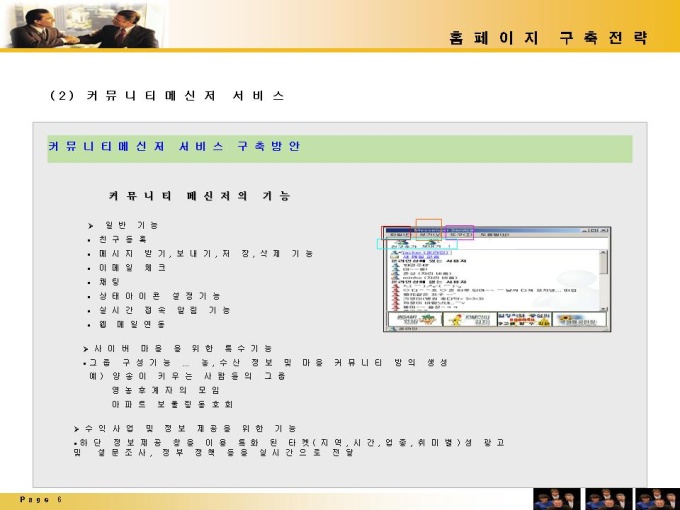Open the 도움말(H) menu in the messenger window
Viewport: 680px width, 510px height.
click(495, 235)
